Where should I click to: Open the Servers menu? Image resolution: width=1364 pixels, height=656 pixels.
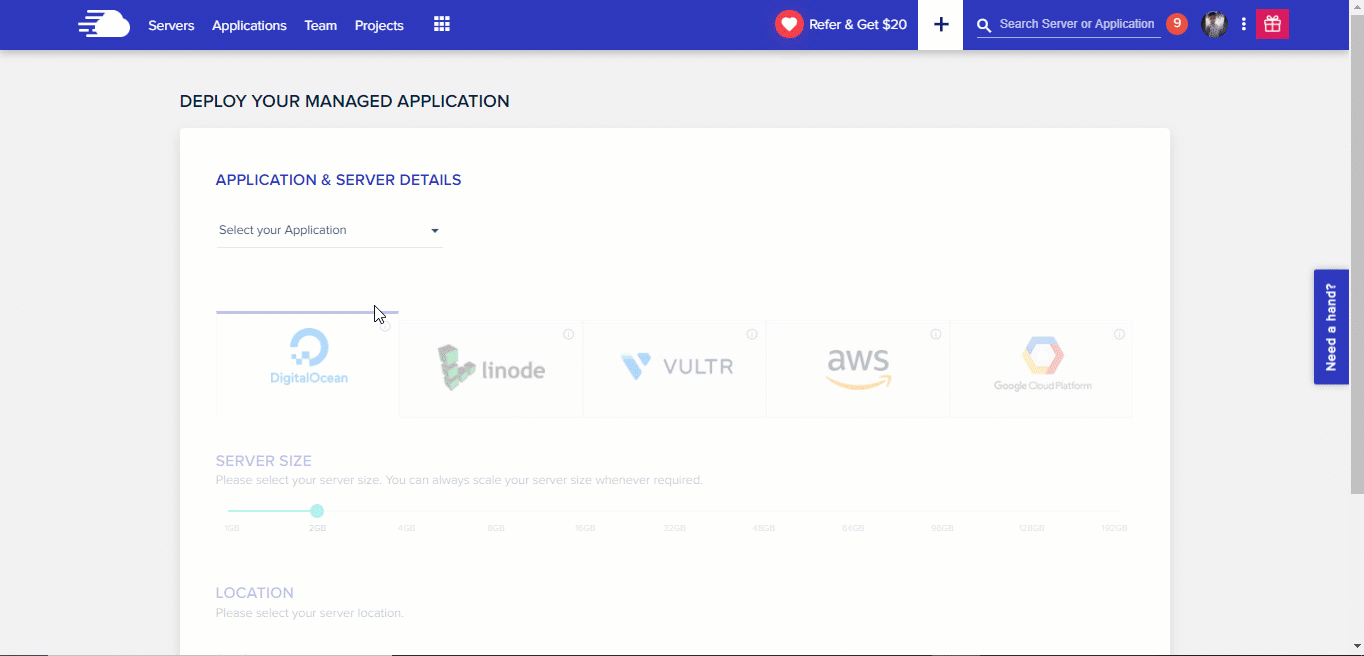171,25
